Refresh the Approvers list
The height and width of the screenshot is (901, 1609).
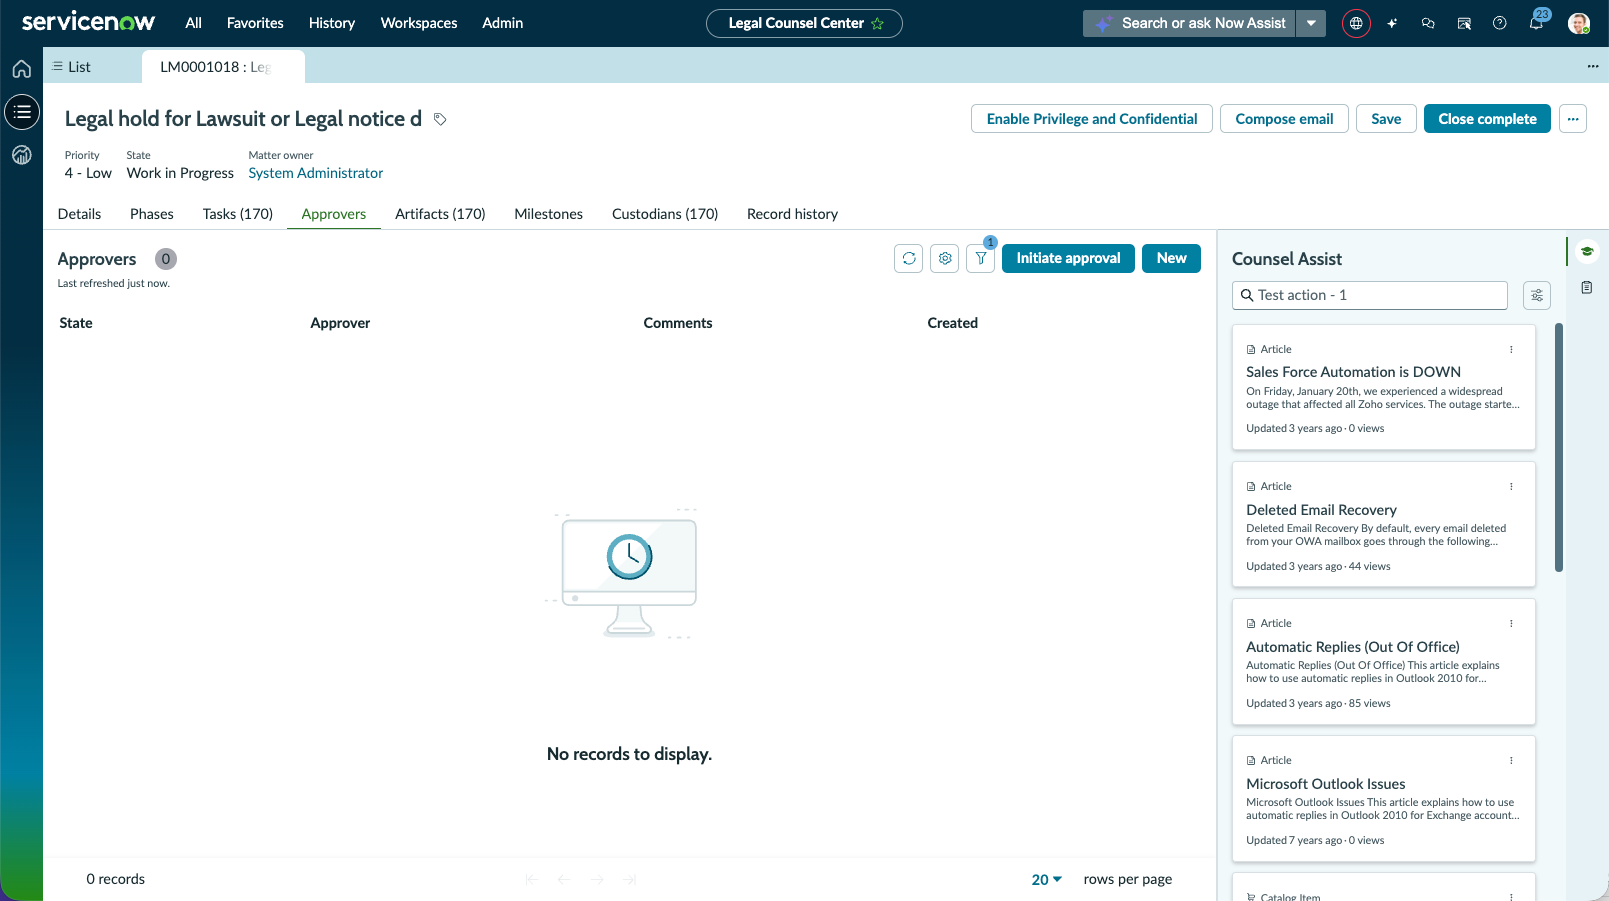click(909, 258)
